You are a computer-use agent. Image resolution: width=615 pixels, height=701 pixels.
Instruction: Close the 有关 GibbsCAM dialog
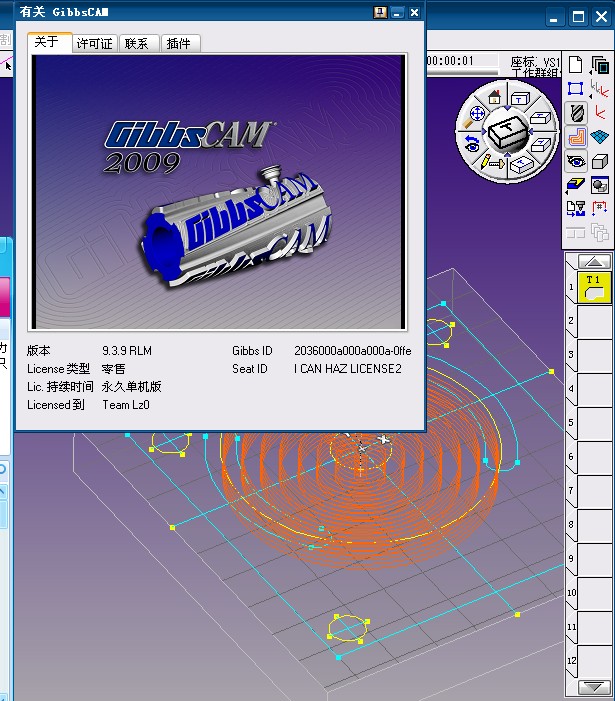[414, 13]
